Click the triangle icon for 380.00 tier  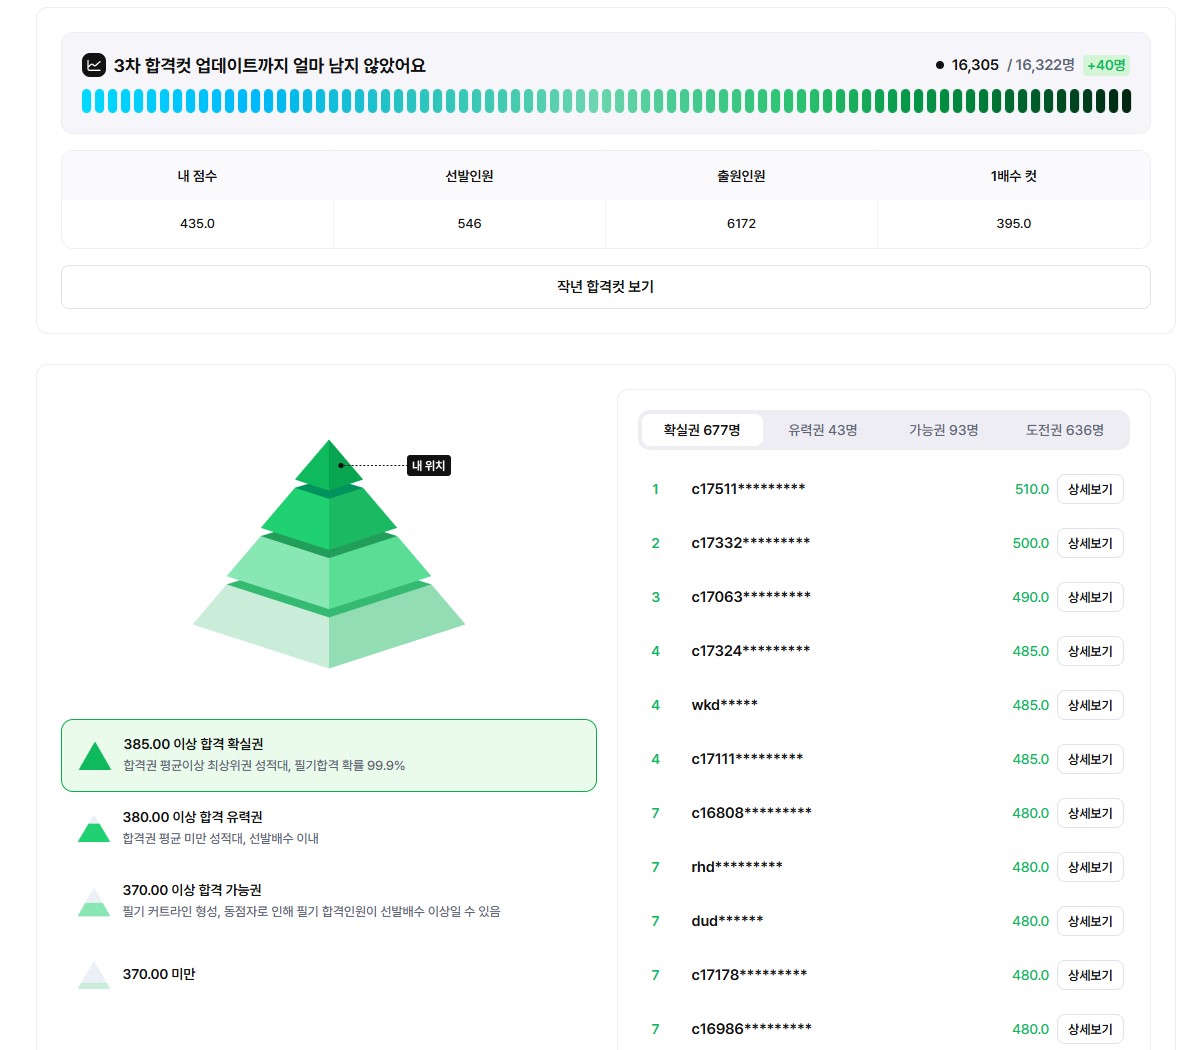[x=94, y=829]
